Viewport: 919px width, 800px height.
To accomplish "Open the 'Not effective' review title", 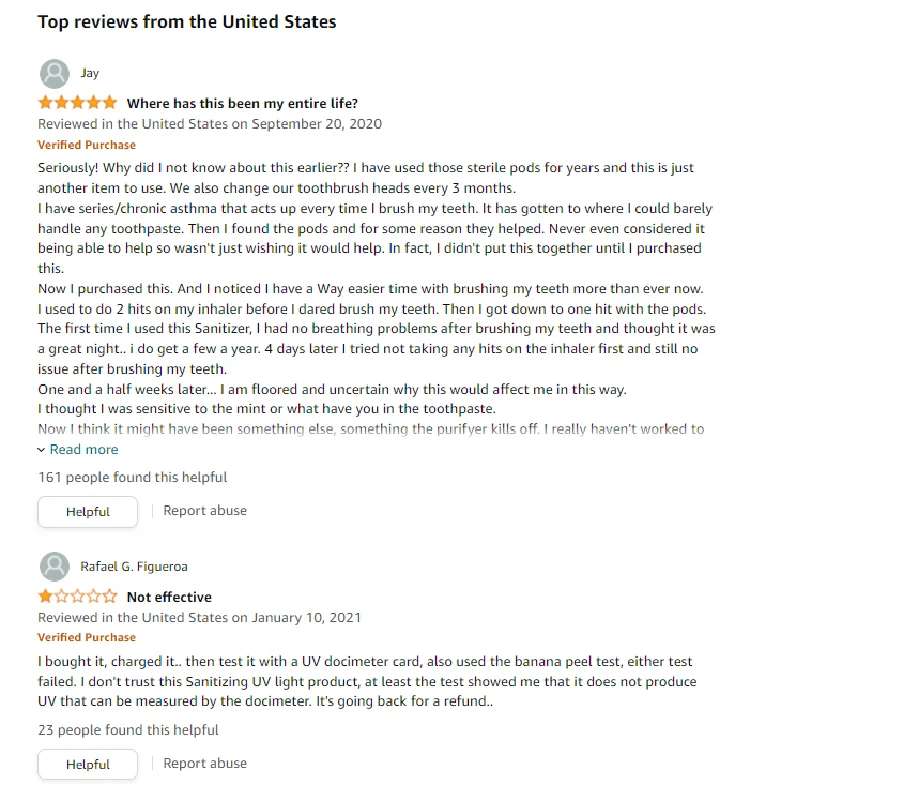I will (169, 597).
